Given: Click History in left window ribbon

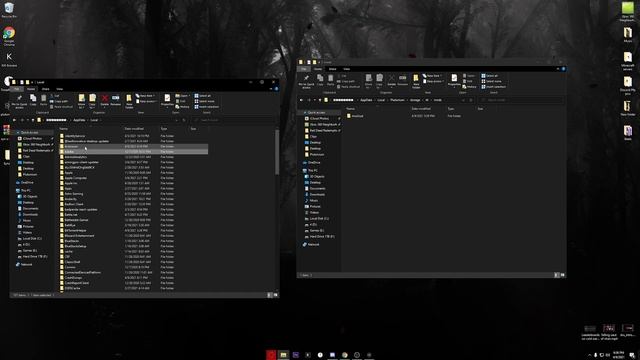Looking at the screenshot, I should click(183, 107).
